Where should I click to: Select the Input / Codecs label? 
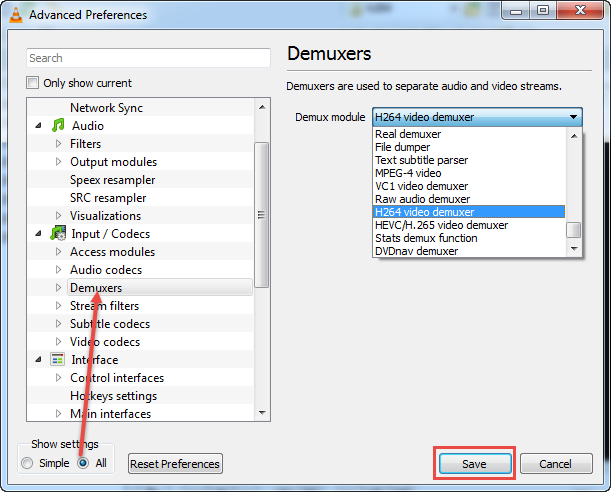pyautogui.click(x=111, y=234)
